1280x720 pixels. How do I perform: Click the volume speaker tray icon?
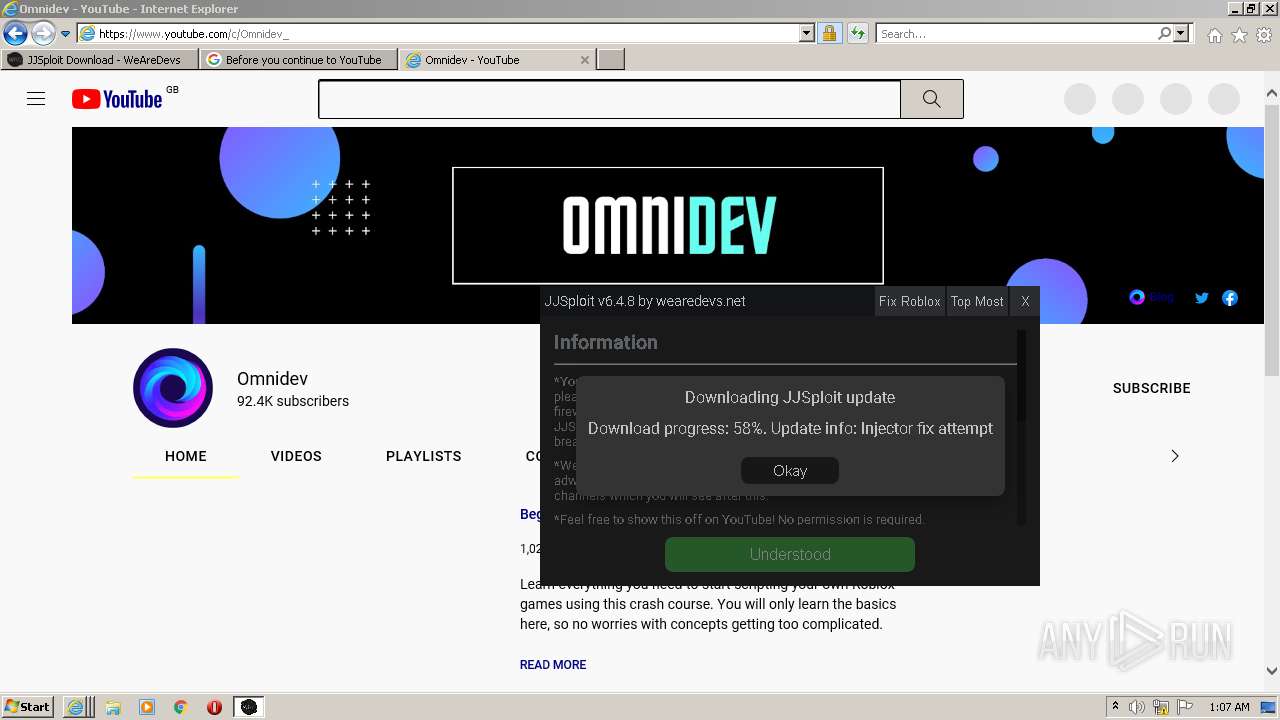pyautogui.click(x=1137, y=707)
